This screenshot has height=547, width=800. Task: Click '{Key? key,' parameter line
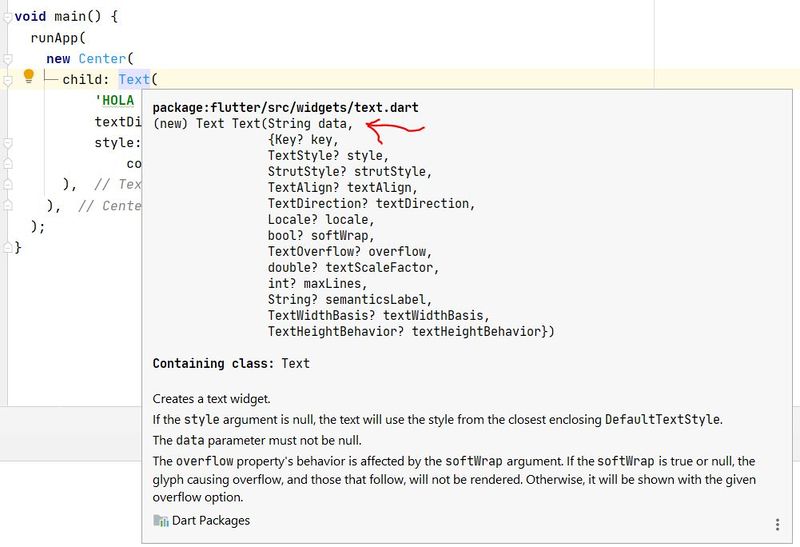pyautogui.click(x=303, y=140)
